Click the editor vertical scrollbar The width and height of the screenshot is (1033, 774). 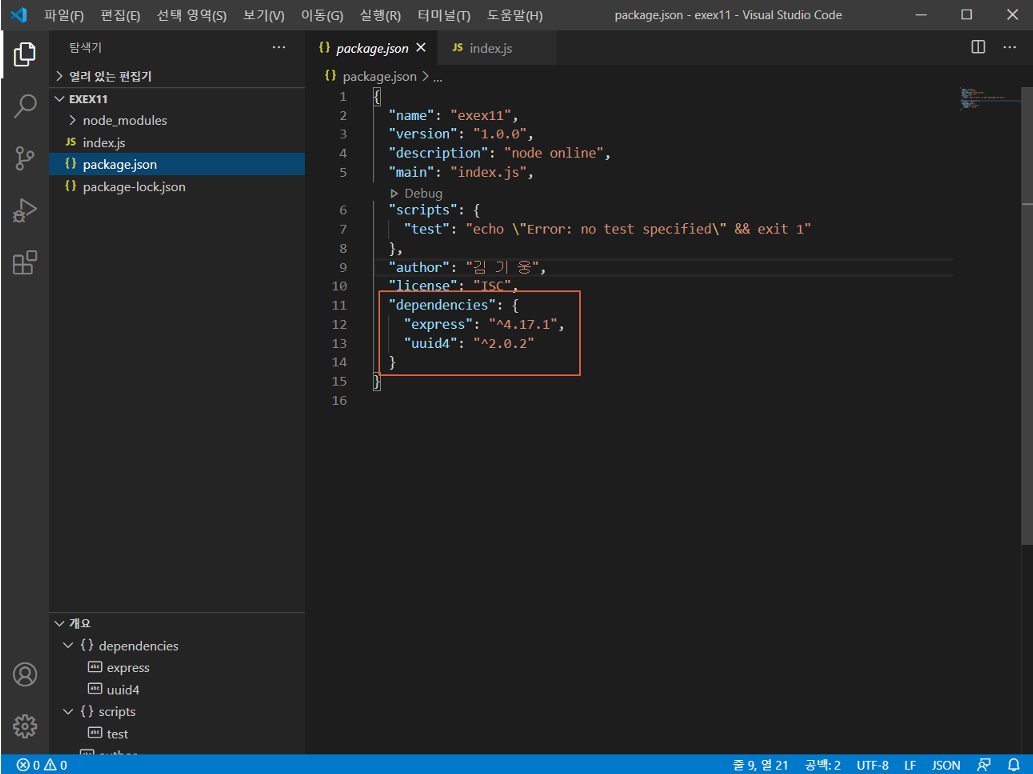(1026, 316)
